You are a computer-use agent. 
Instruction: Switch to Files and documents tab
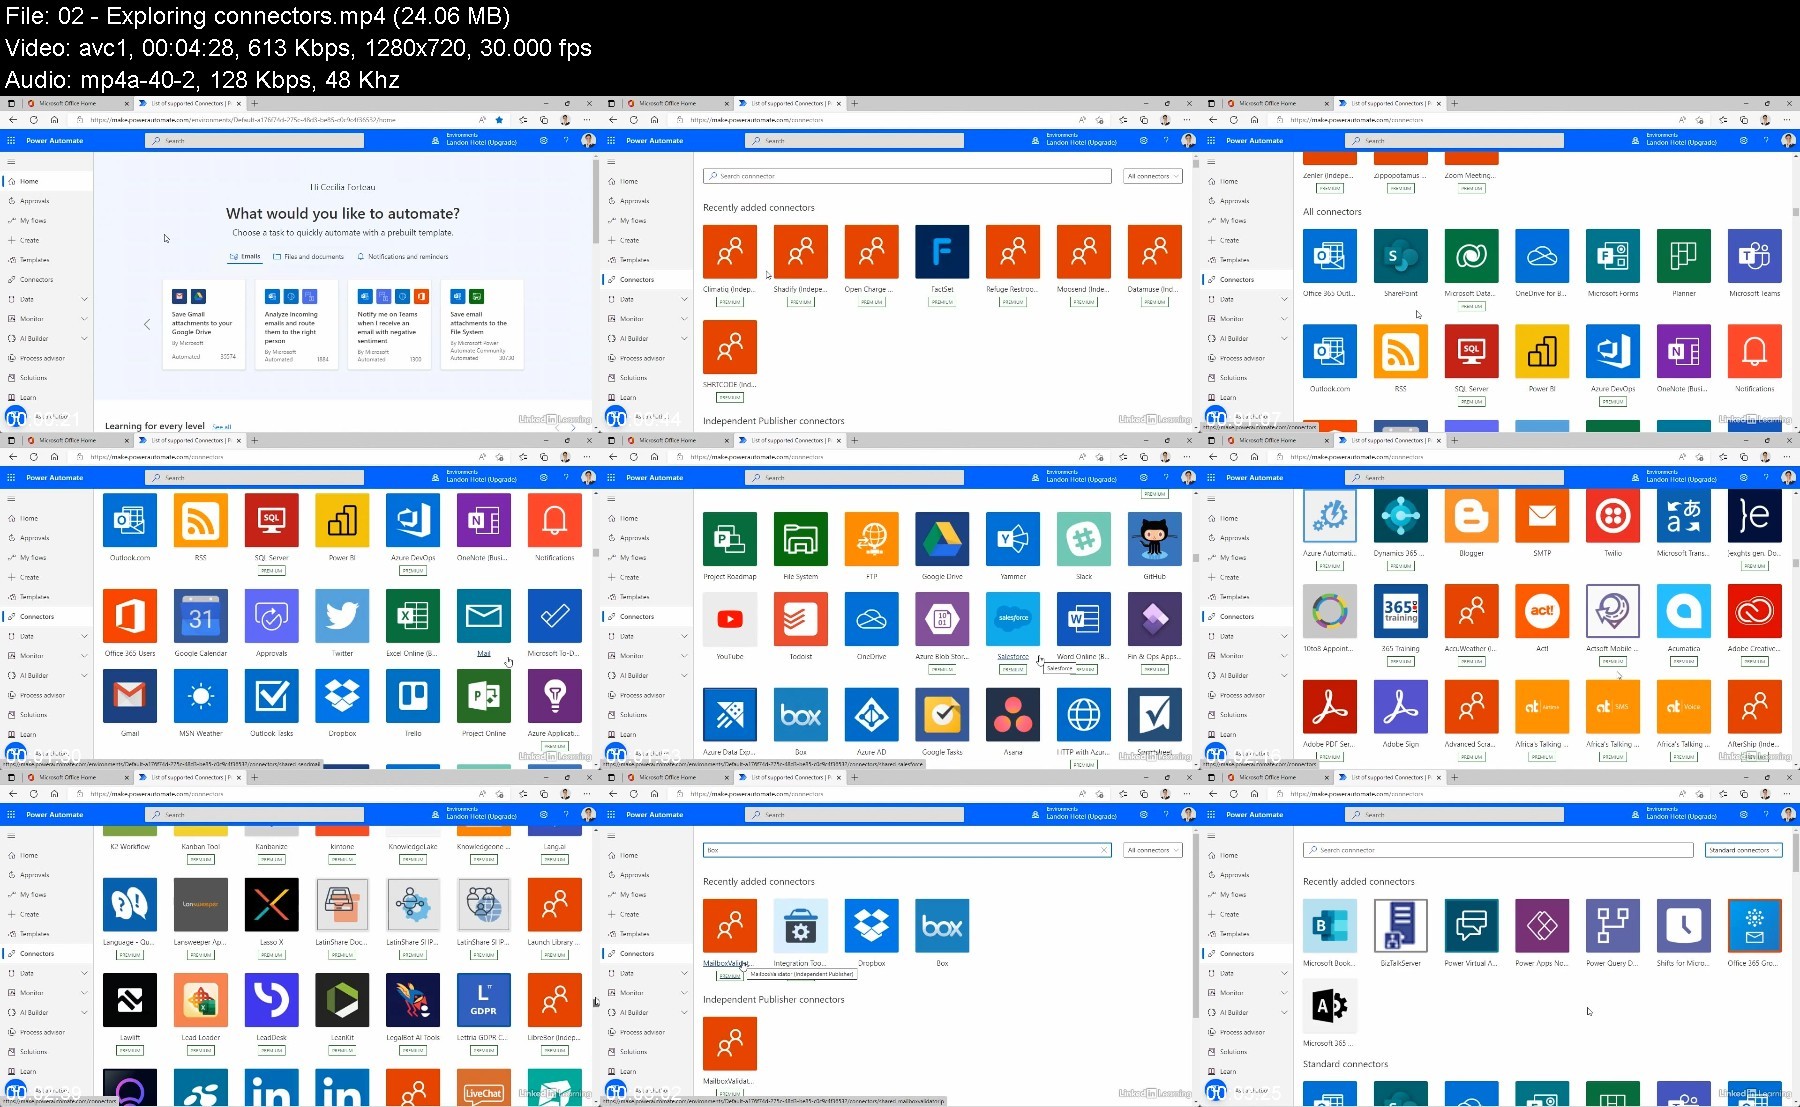click(309, 257)
